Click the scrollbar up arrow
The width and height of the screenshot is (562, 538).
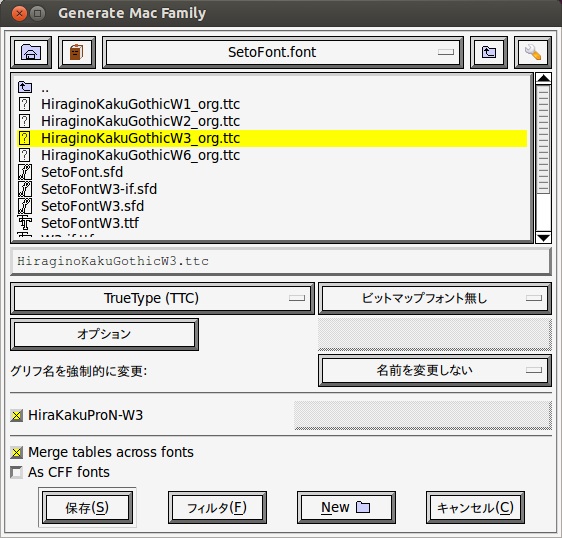[543, 79]
